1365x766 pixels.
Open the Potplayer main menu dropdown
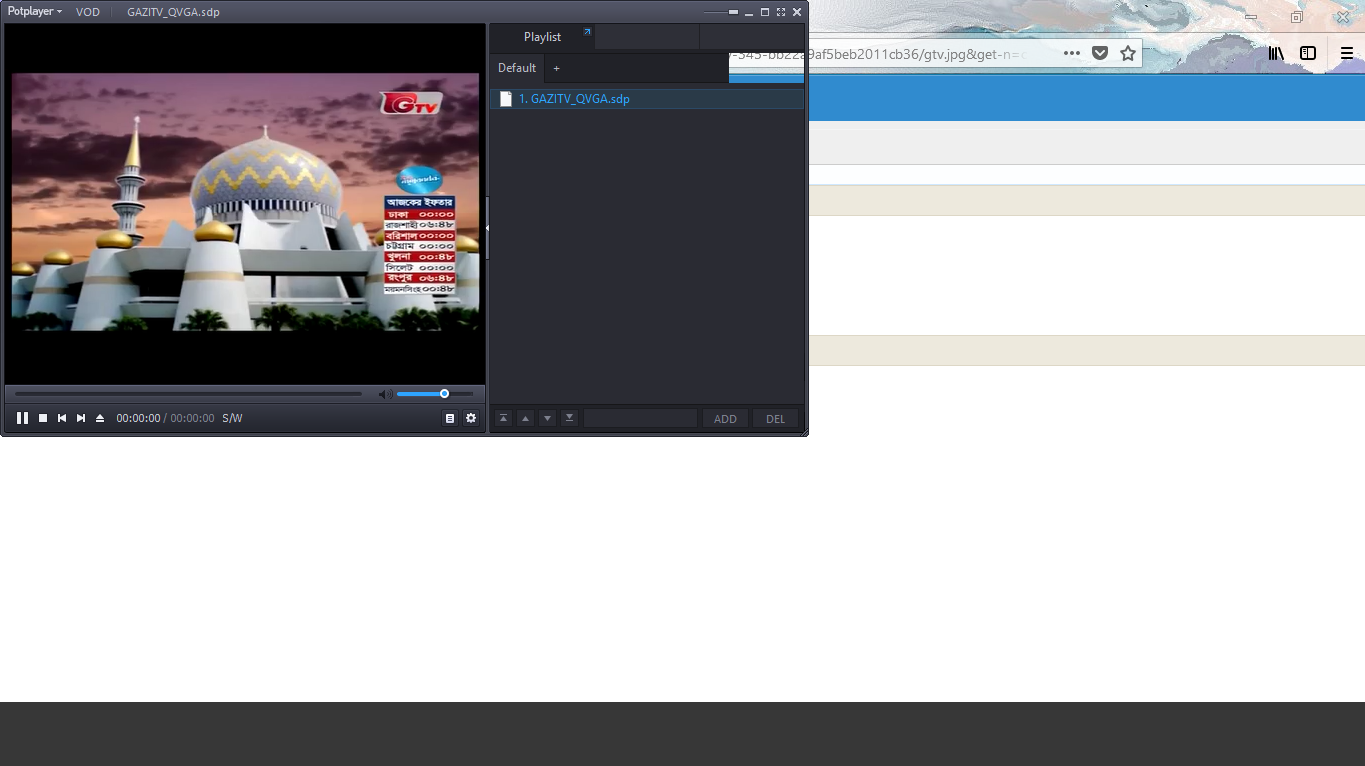point(35,12)
